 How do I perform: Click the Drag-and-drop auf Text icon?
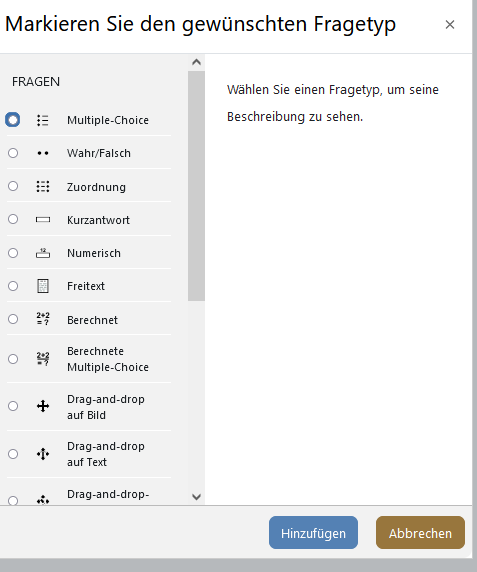click(43, 454)
